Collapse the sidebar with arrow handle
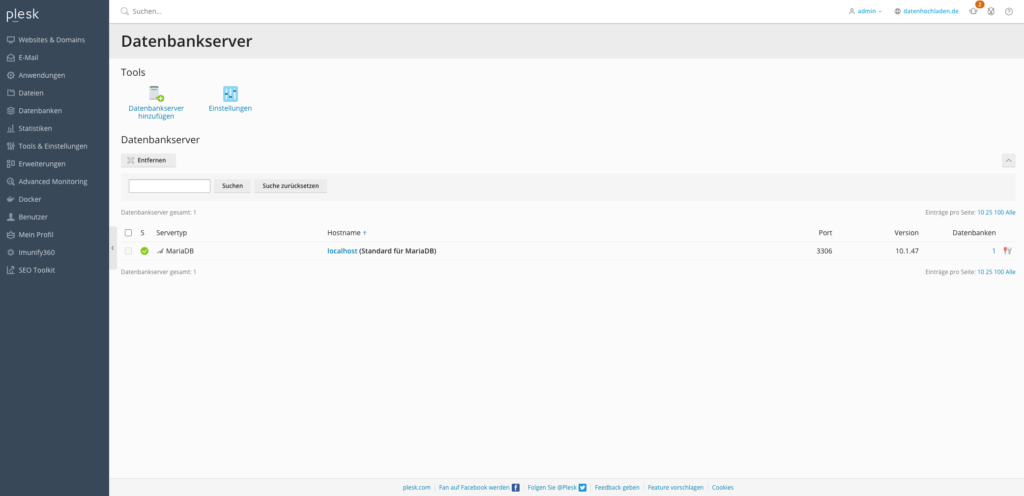Screen dimensions: 1024x496 (112, 248)
